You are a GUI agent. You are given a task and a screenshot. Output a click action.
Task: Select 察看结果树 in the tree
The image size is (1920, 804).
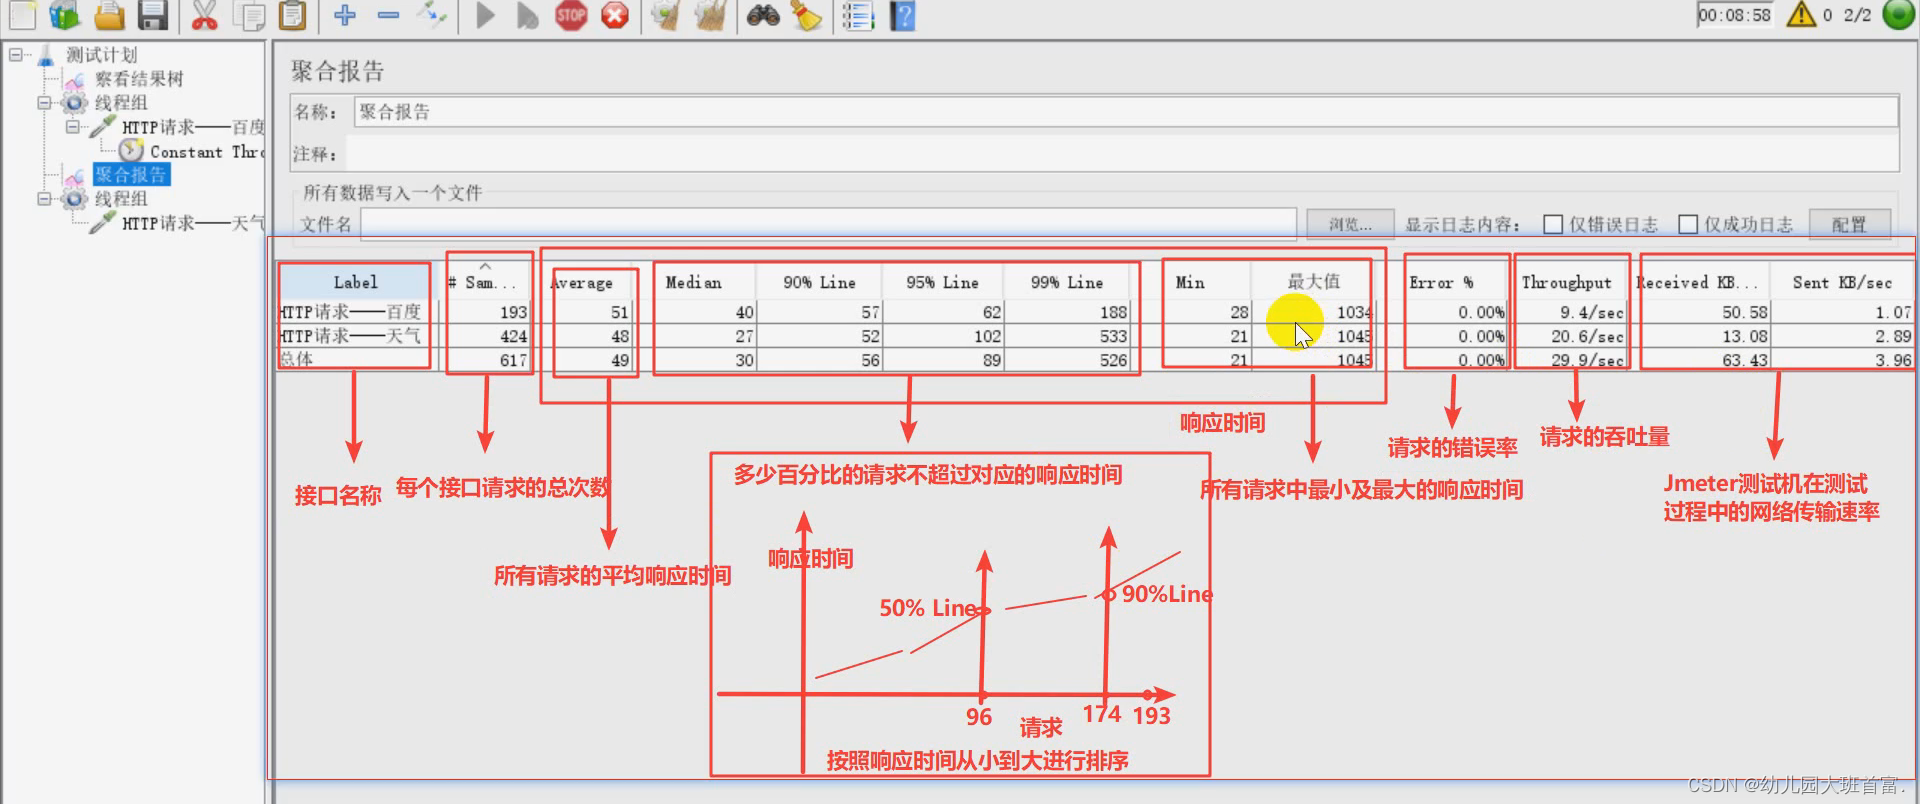point(139,79)
